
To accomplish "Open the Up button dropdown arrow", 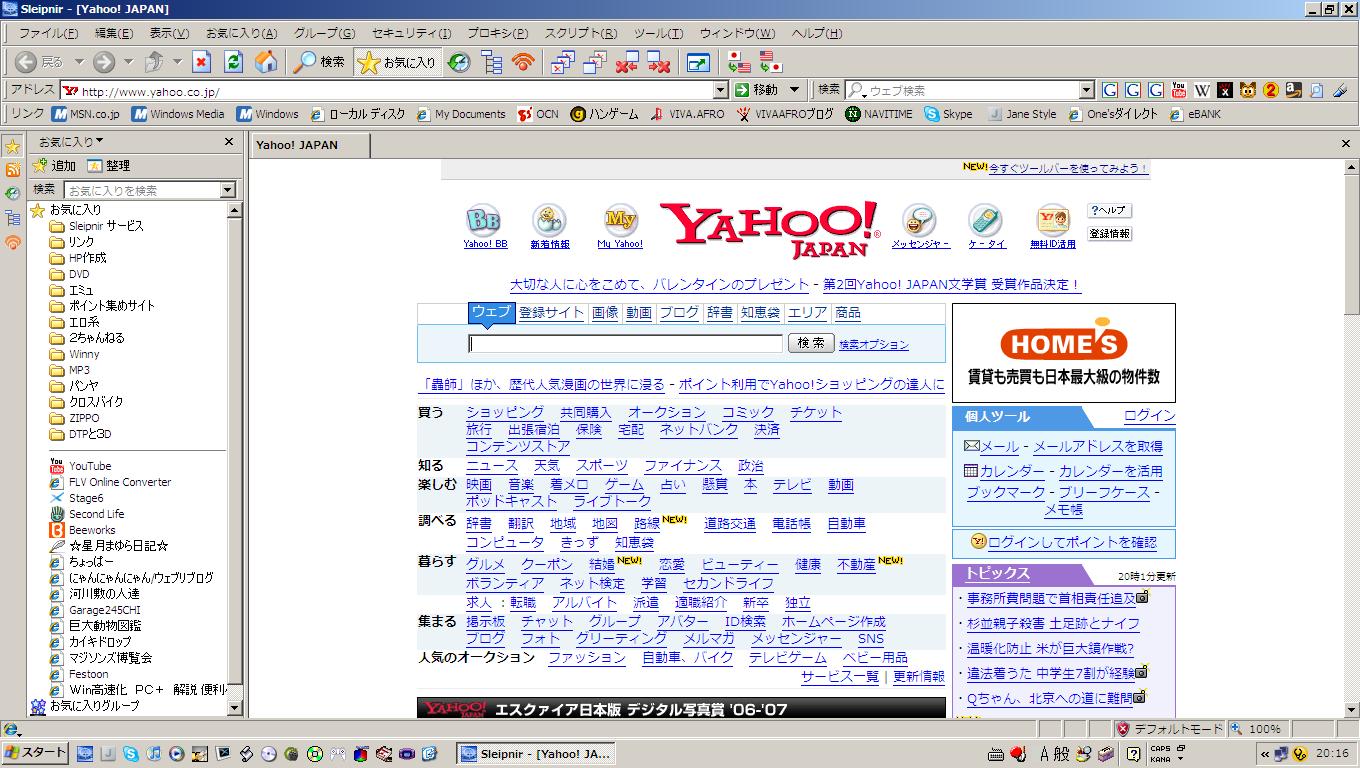I will coord(177,62).
